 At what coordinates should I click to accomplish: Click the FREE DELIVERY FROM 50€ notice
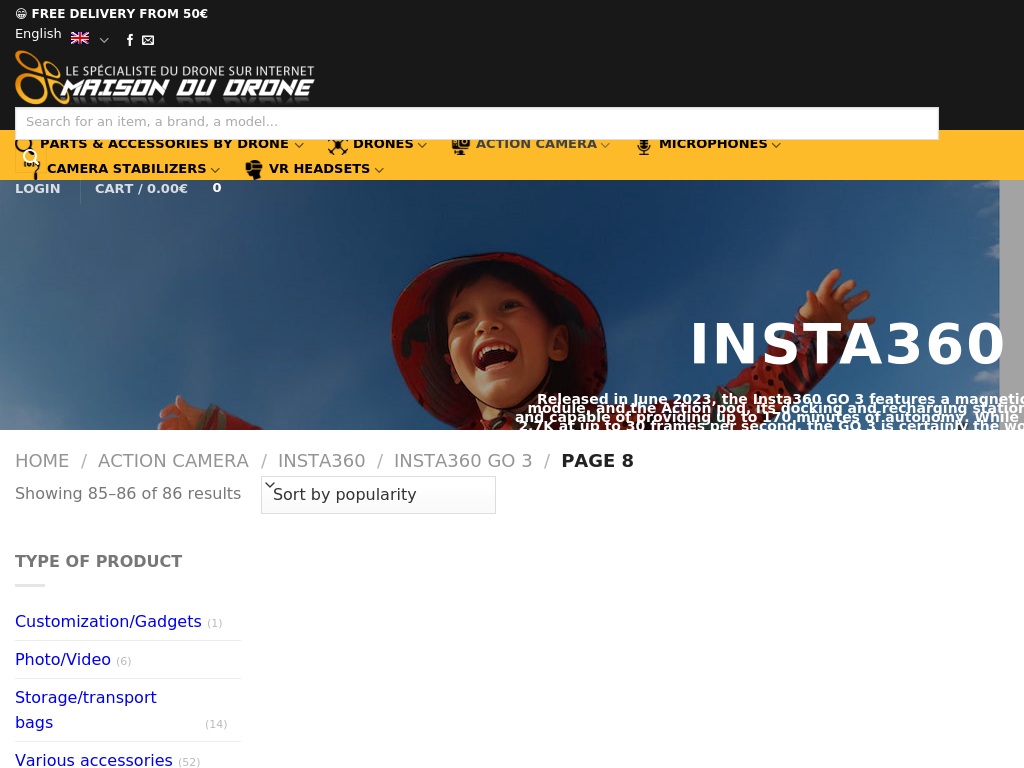tap(120, 14)
